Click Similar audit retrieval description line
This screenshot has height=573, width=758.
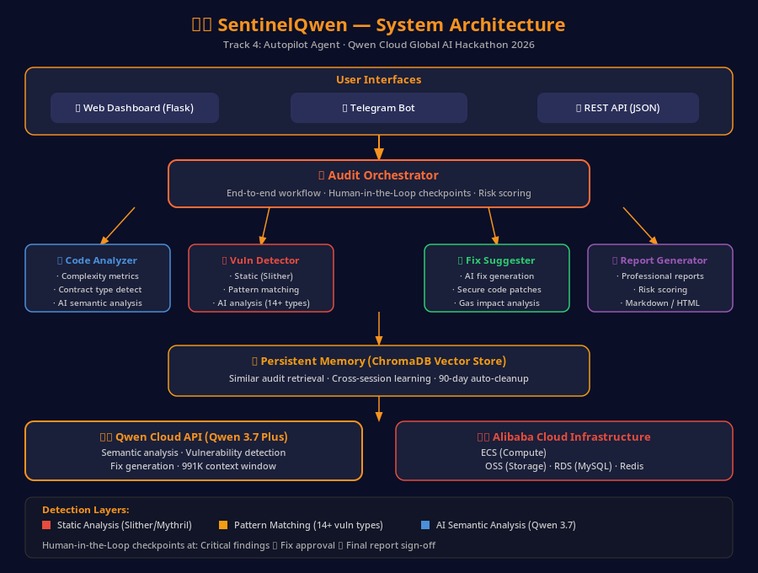point(379,379)
